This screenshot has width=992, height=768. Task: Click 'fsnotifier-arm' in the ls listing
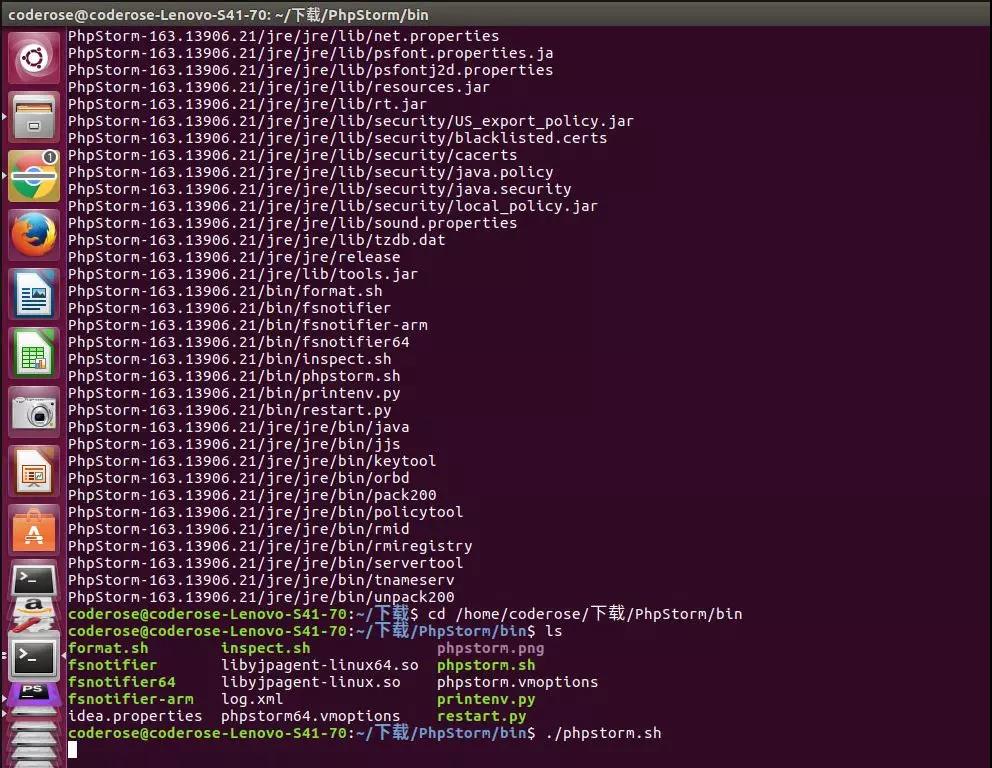[130, 699]
